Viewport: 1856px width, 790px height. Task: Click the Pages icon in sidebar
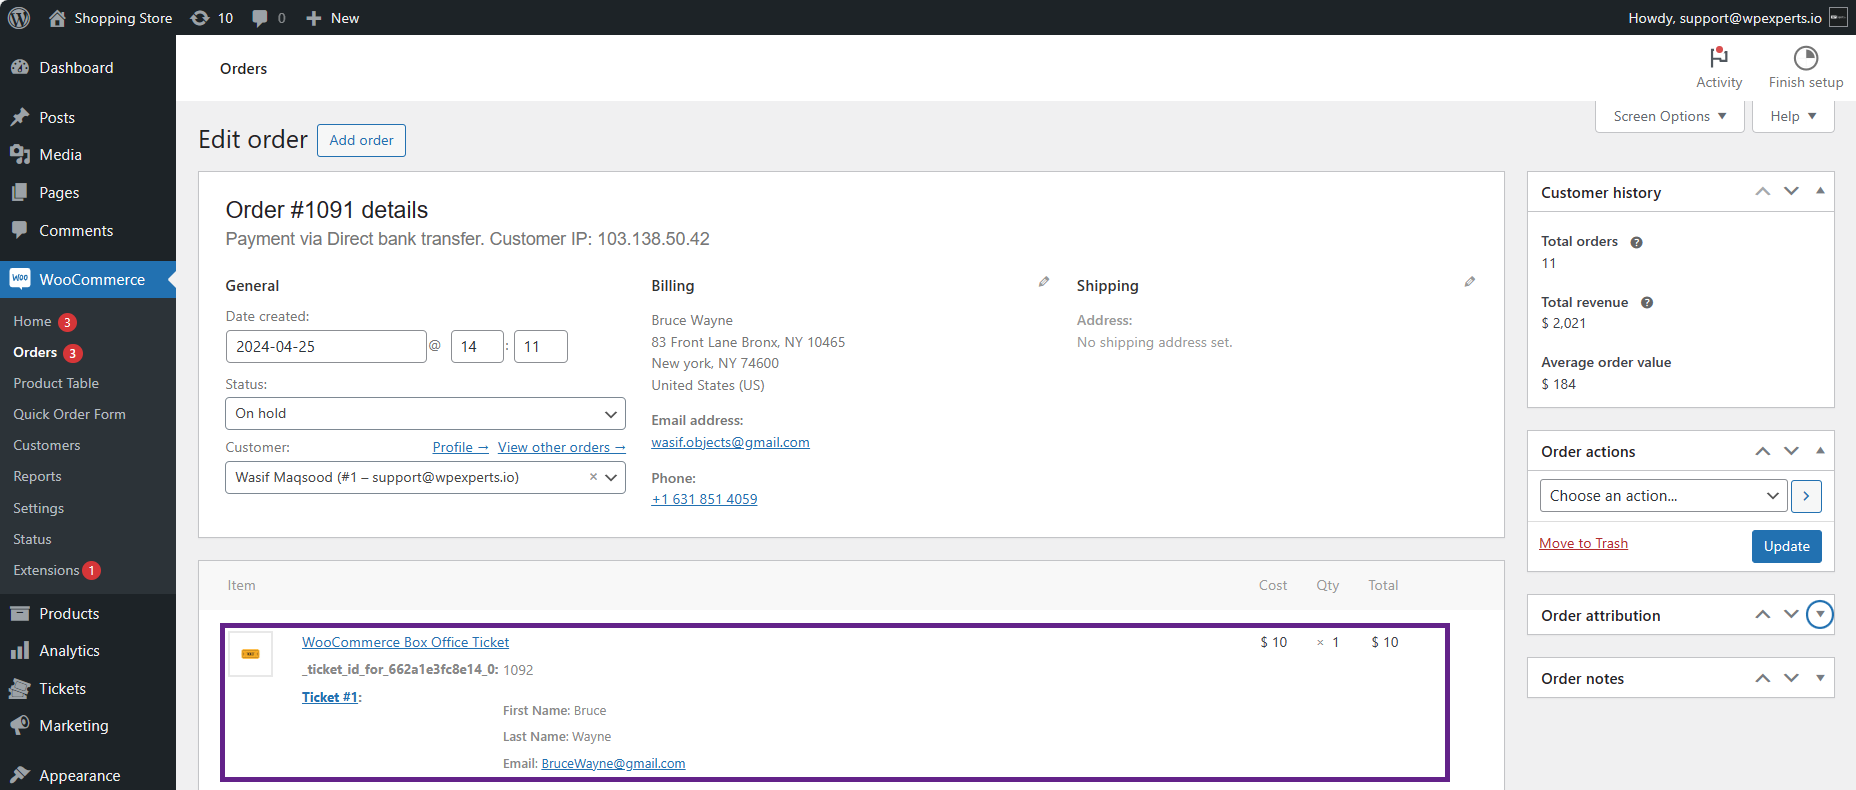20,192
